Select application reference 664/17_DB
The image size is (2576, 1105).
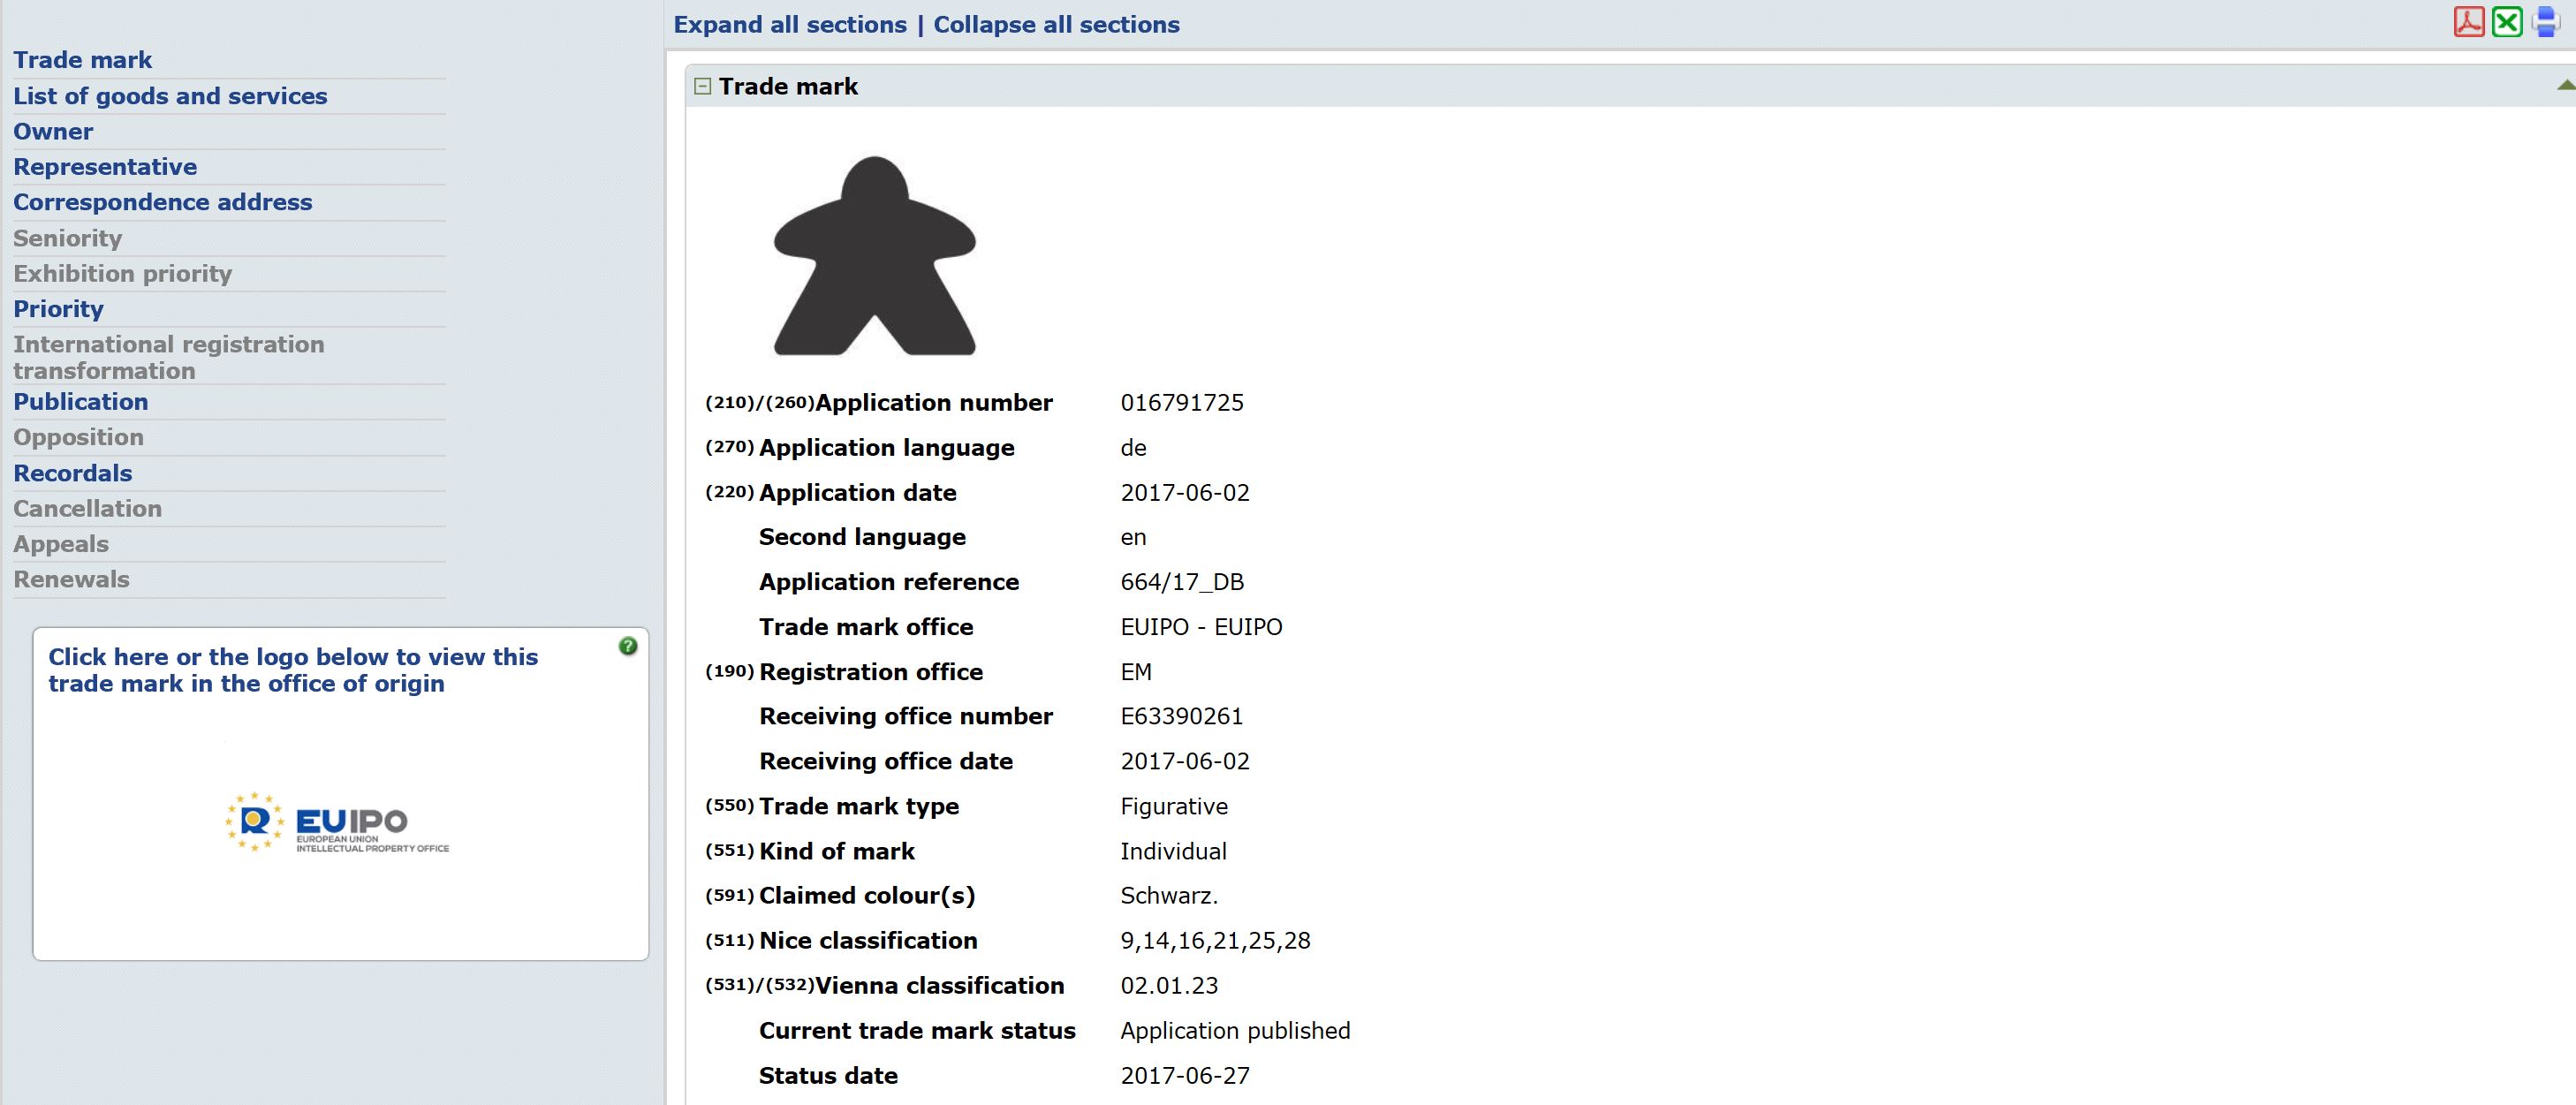[x=1182, y=582]
